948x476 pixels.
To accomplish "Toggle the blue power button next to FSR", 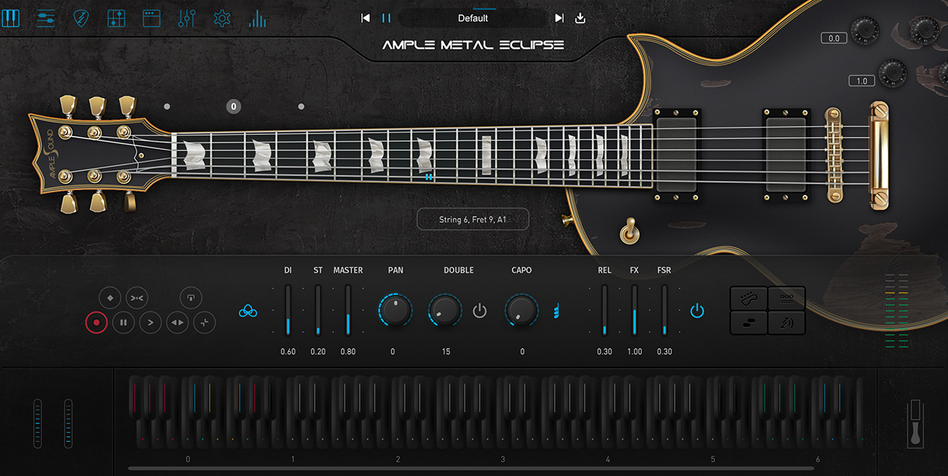I will click(x=697, y=311).
